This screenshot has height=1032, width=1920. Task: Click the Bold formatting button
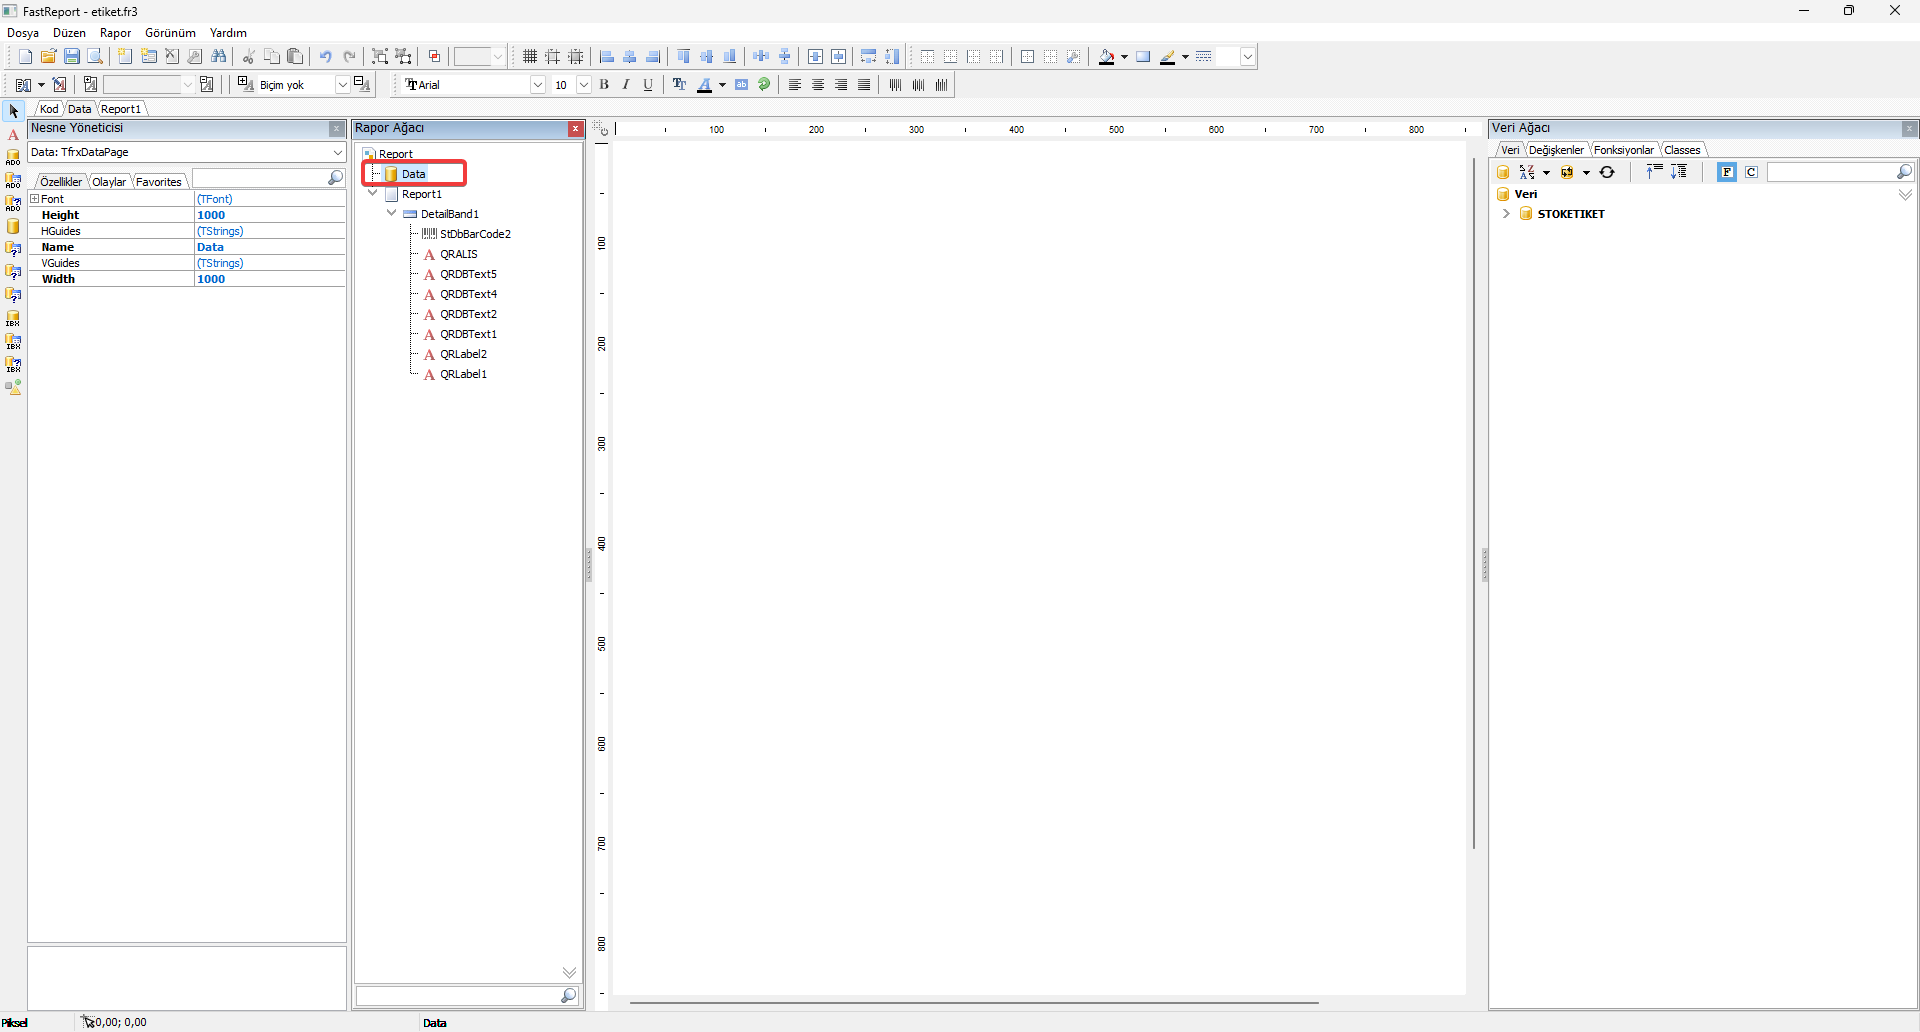coord(604,85)
